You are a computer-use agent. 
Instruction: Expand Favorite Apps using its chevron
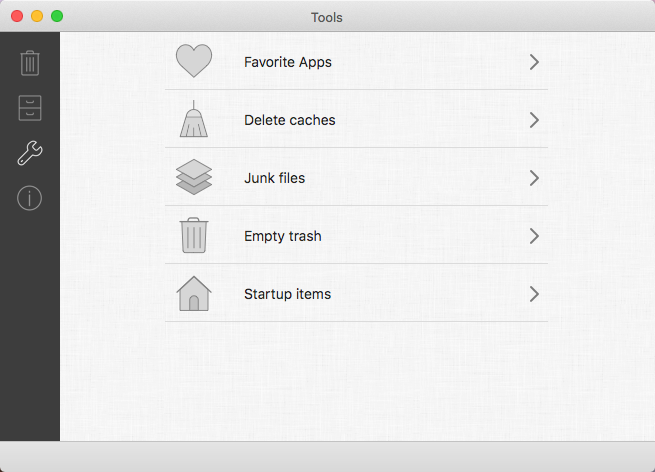534,62
